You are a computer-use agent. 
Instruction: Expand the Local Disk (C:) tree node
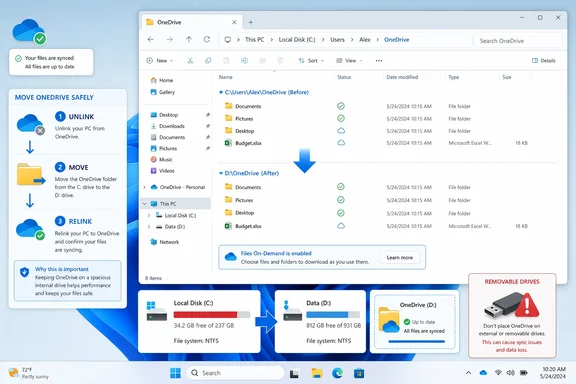point(149,215)
